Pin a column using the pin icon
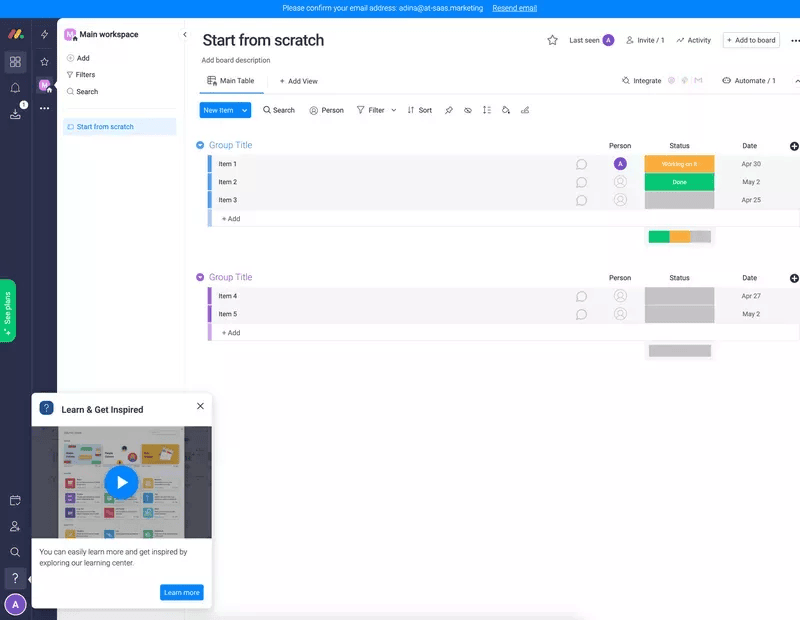Screen dimensions: 800x620 tap(447, 110)
